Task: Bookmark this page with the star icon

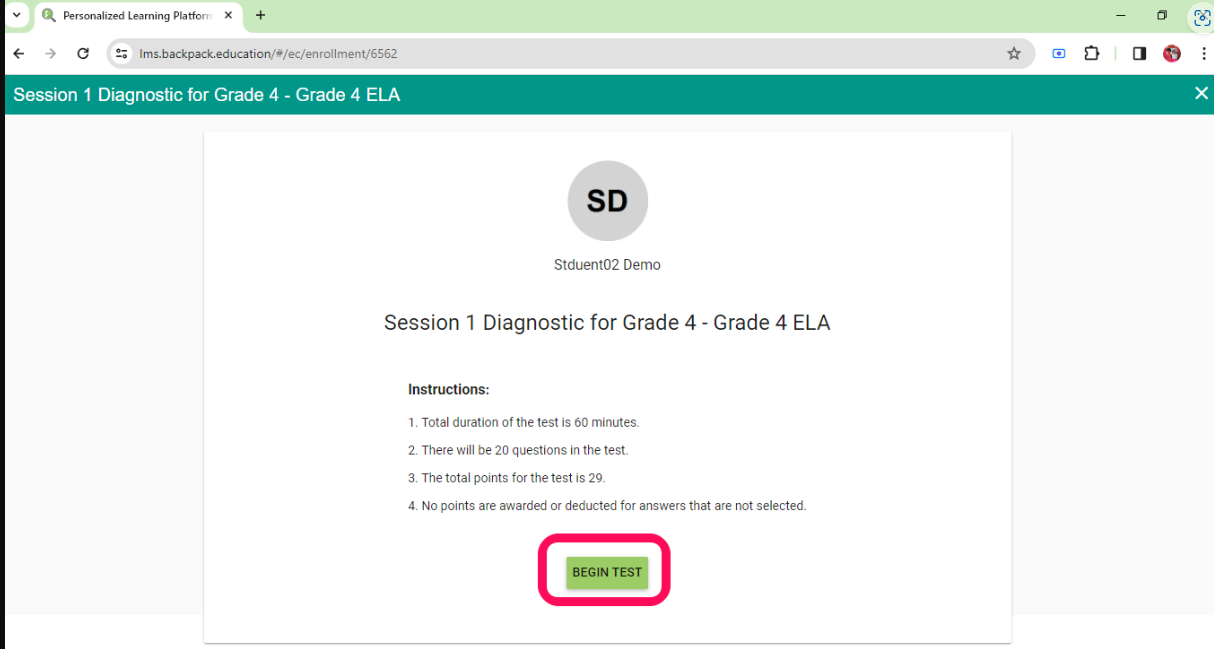Action: pos(1014,54)
